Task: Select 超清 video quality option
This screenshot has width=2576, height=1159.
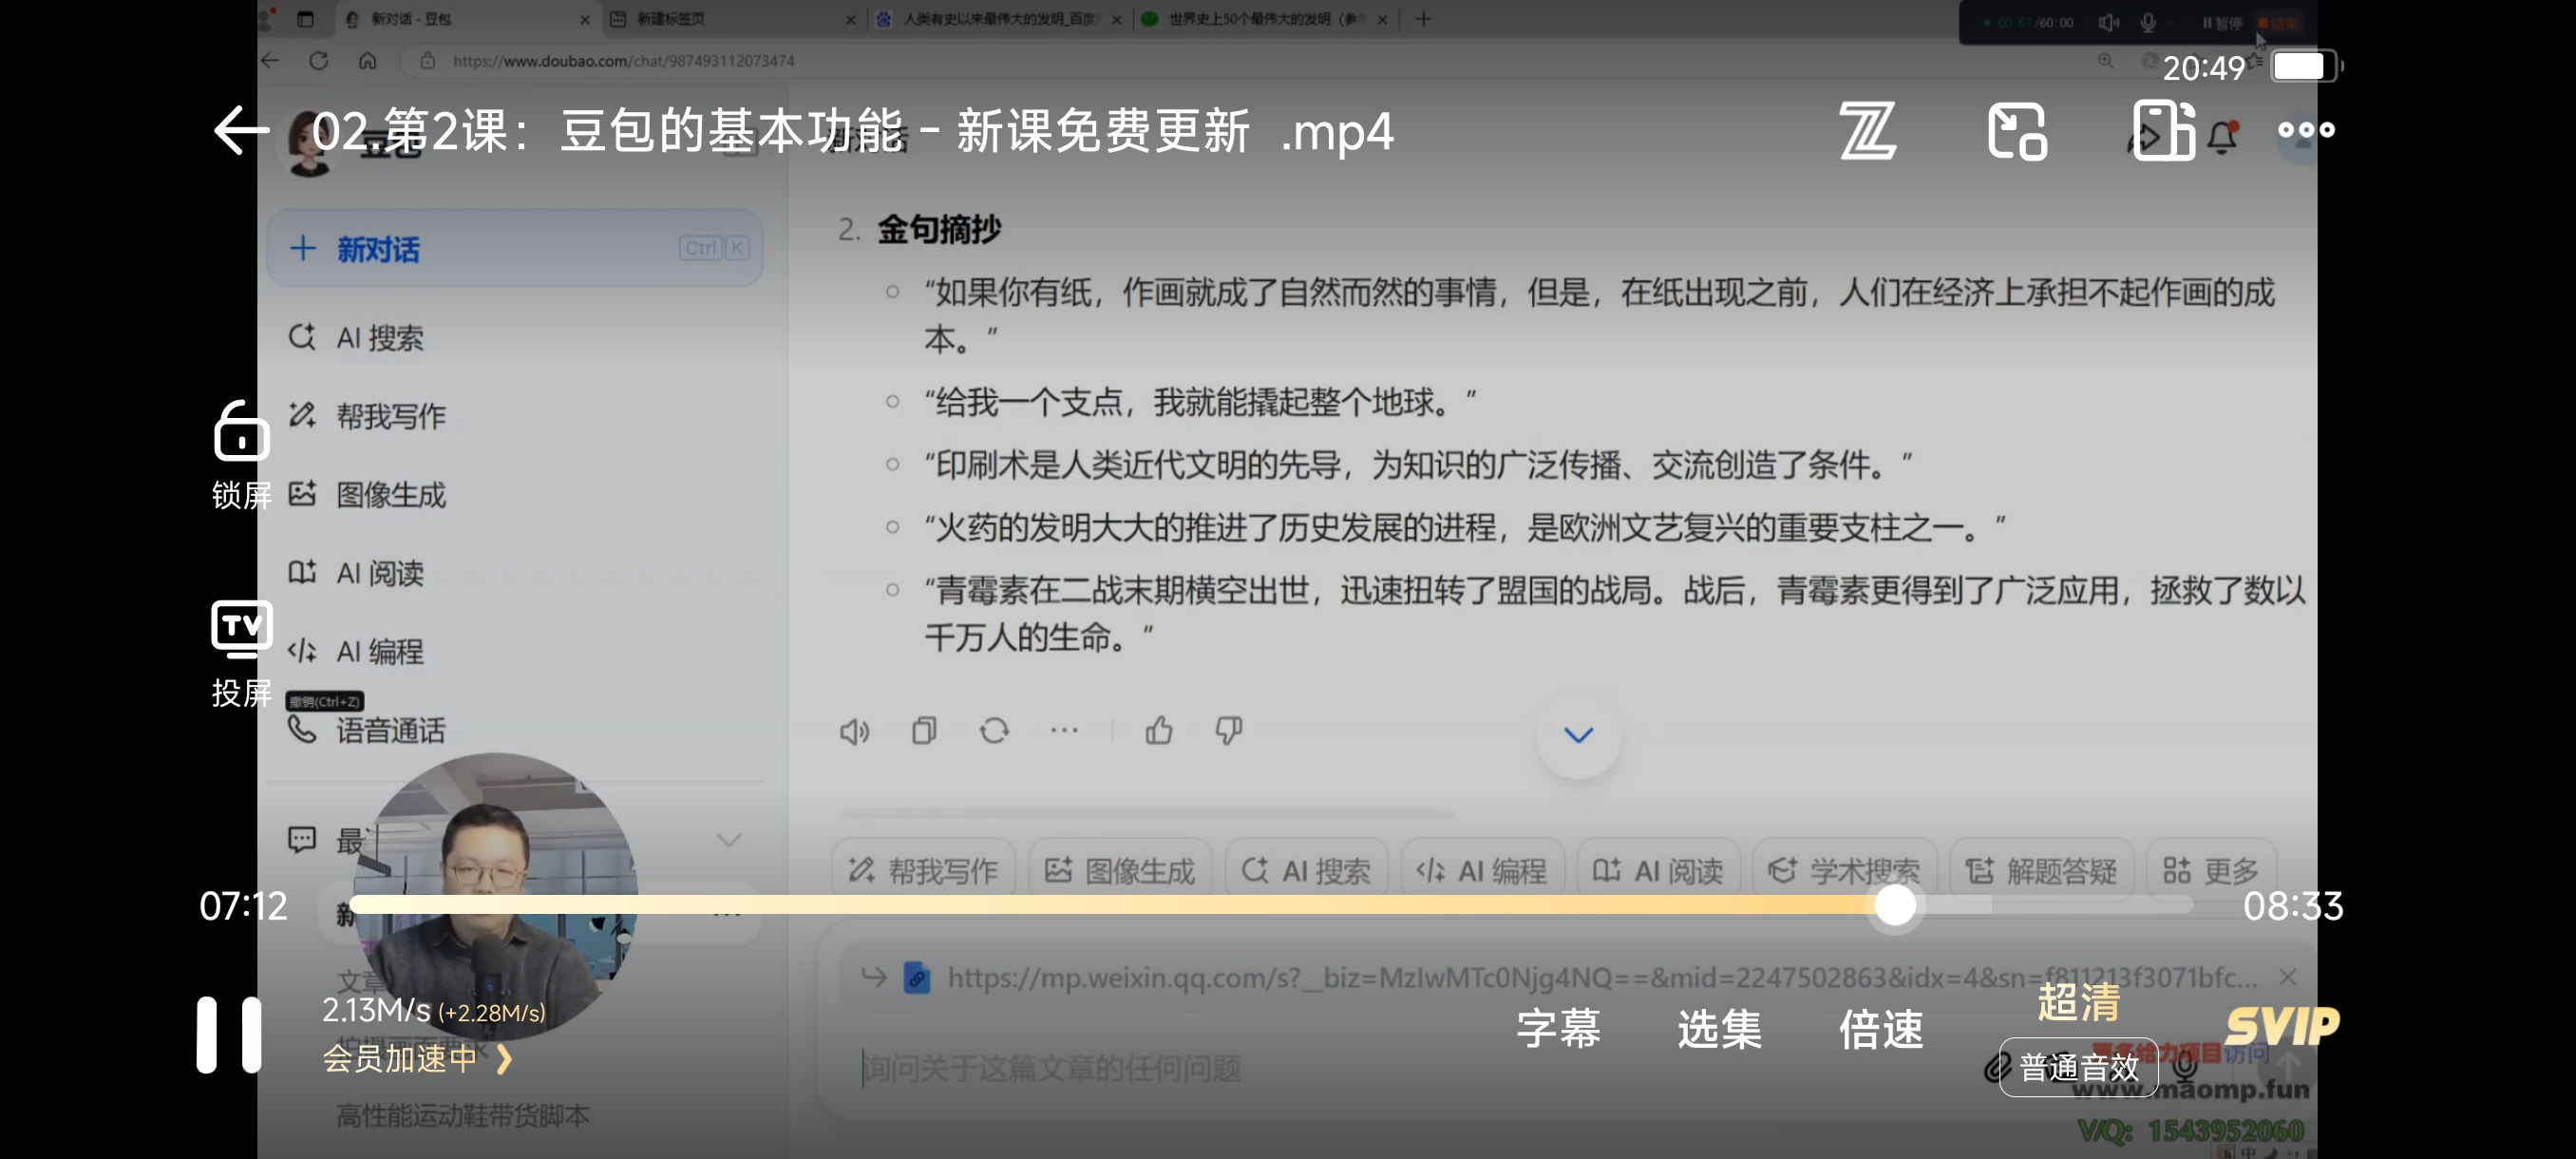Action: pos(2078,1001)
